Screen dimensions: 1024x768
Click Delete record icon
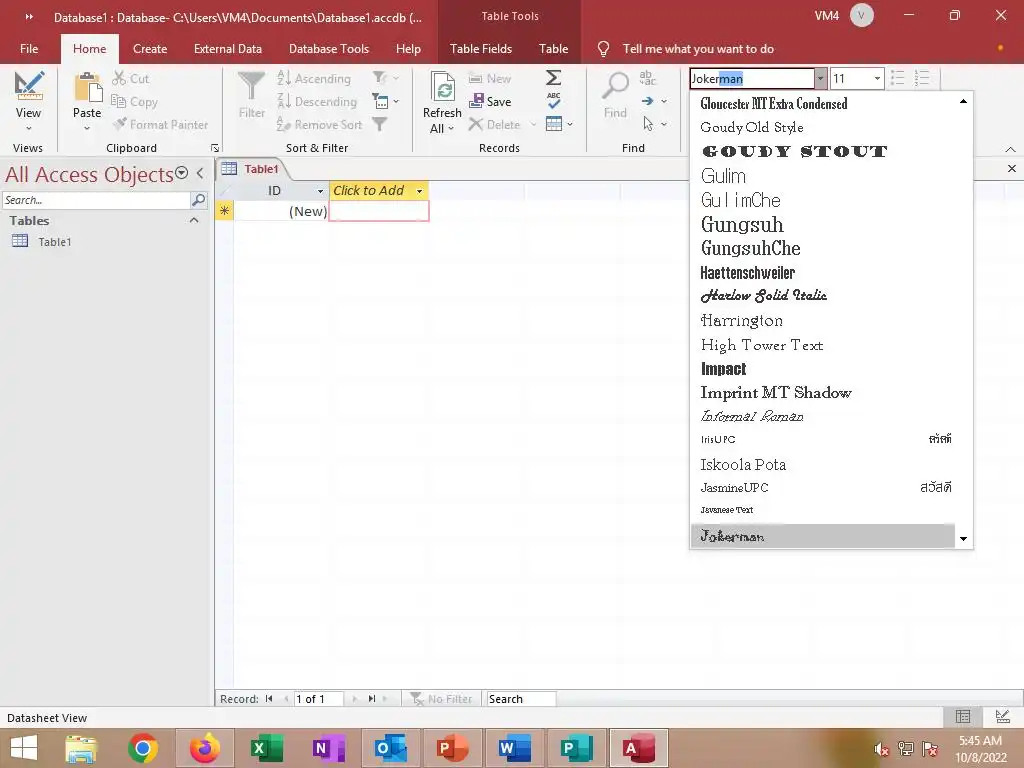point(475,124)
